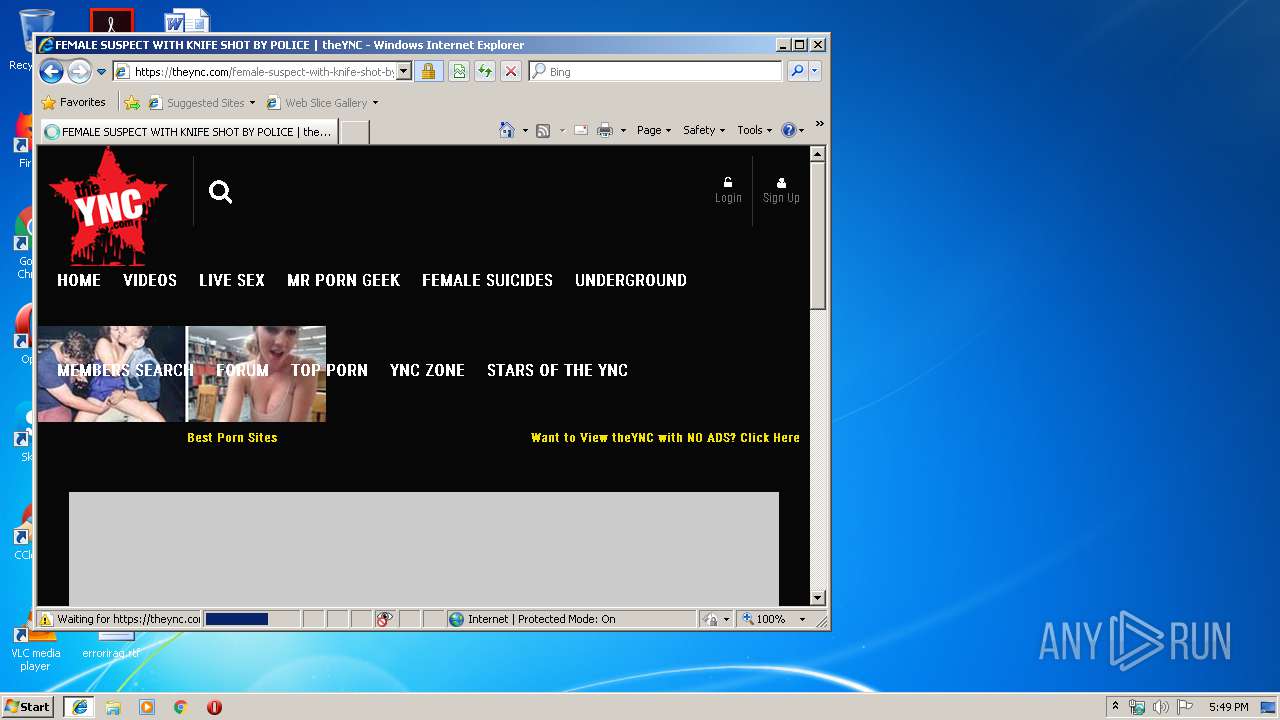
Task: Click the volume speaker tray icon
Action: 1160,707
